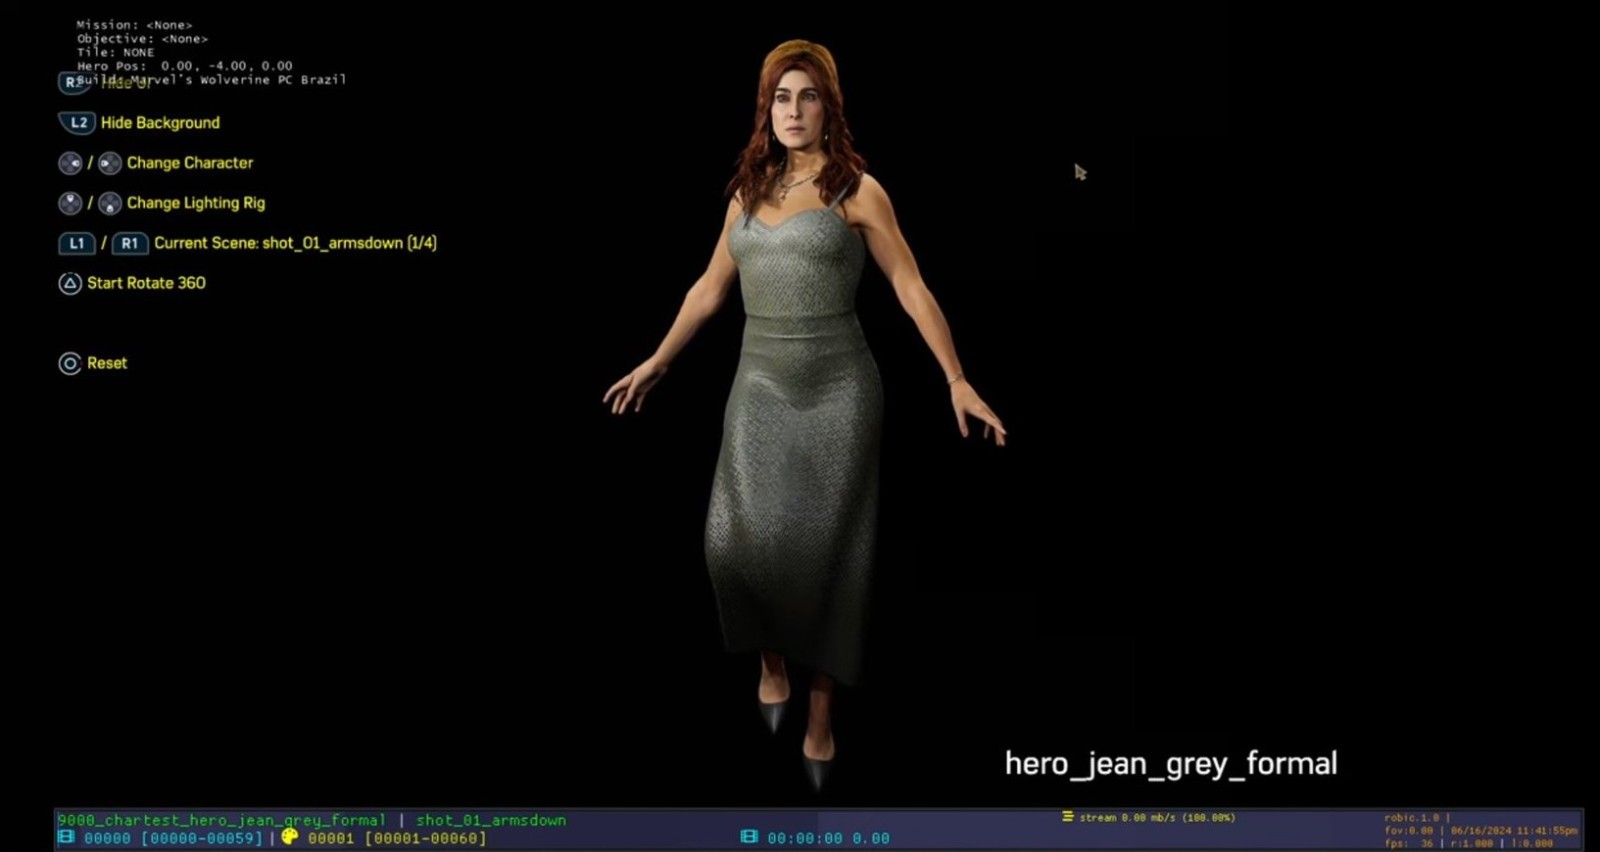The height and width of the screenshot is (852, 1600).
Task: Click the D-pad up icon for Lighting Rig
Action: click(70, 203)
